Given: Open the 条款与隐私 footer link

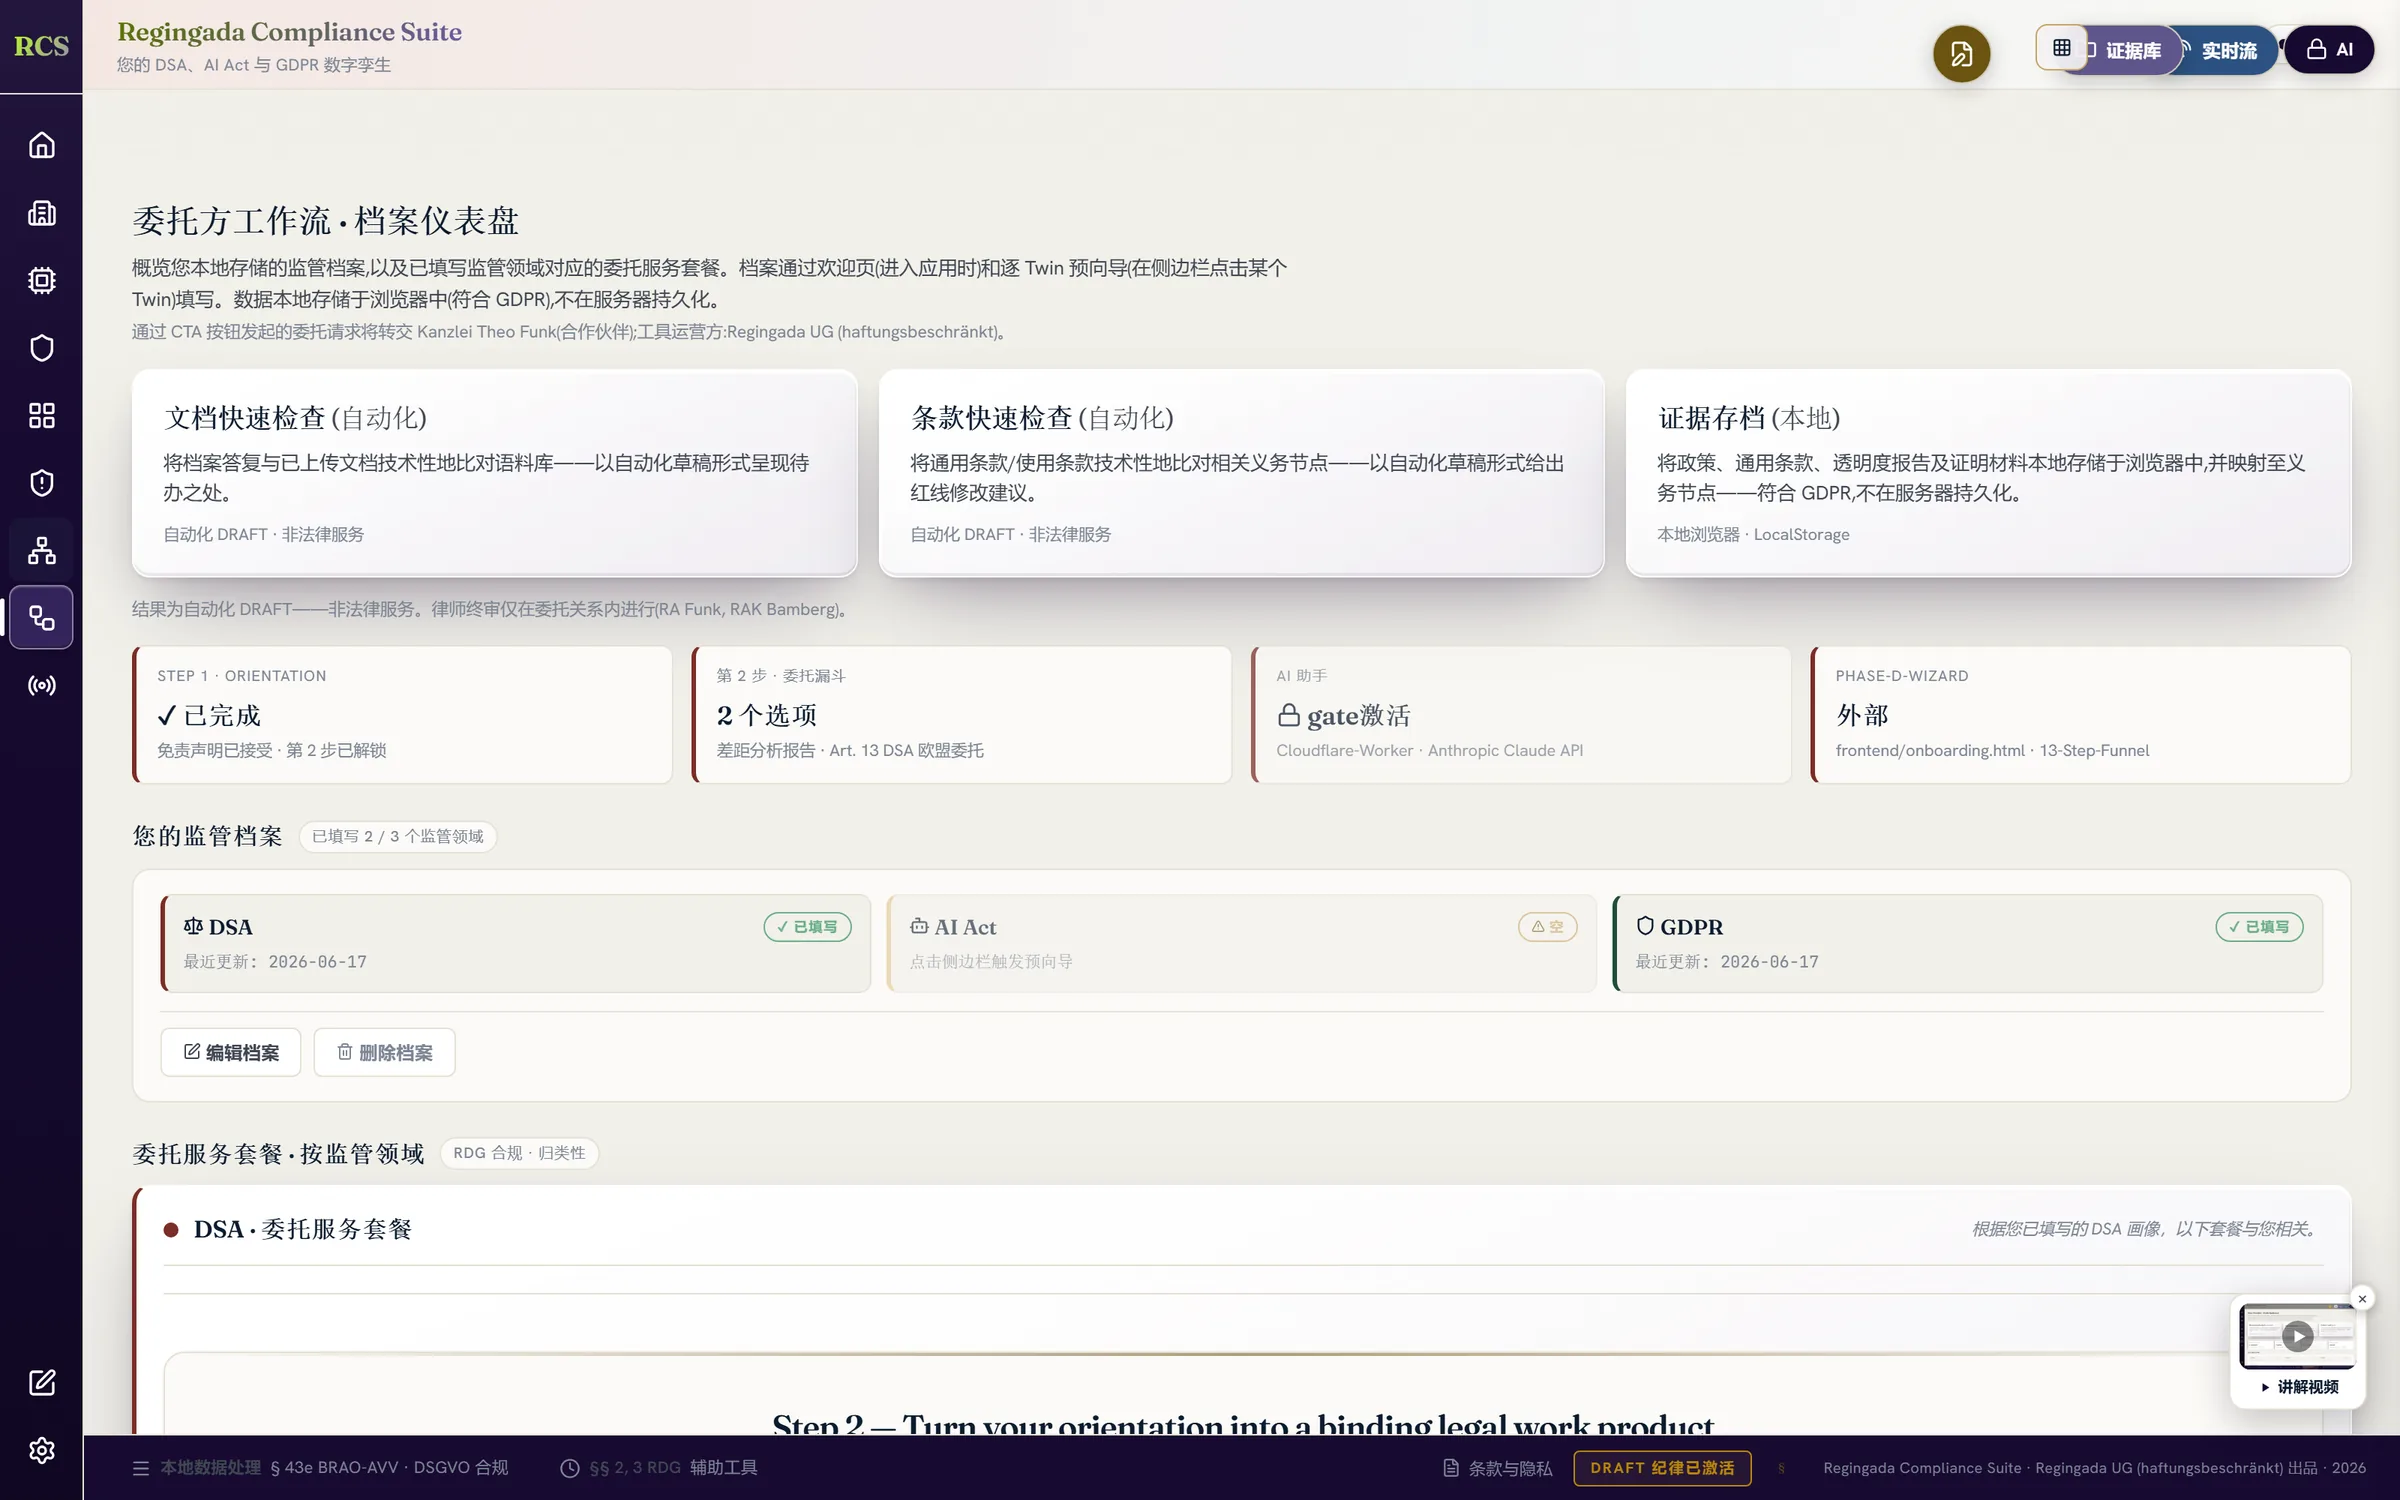Looking at the screenshot, I should 1498,1468.
